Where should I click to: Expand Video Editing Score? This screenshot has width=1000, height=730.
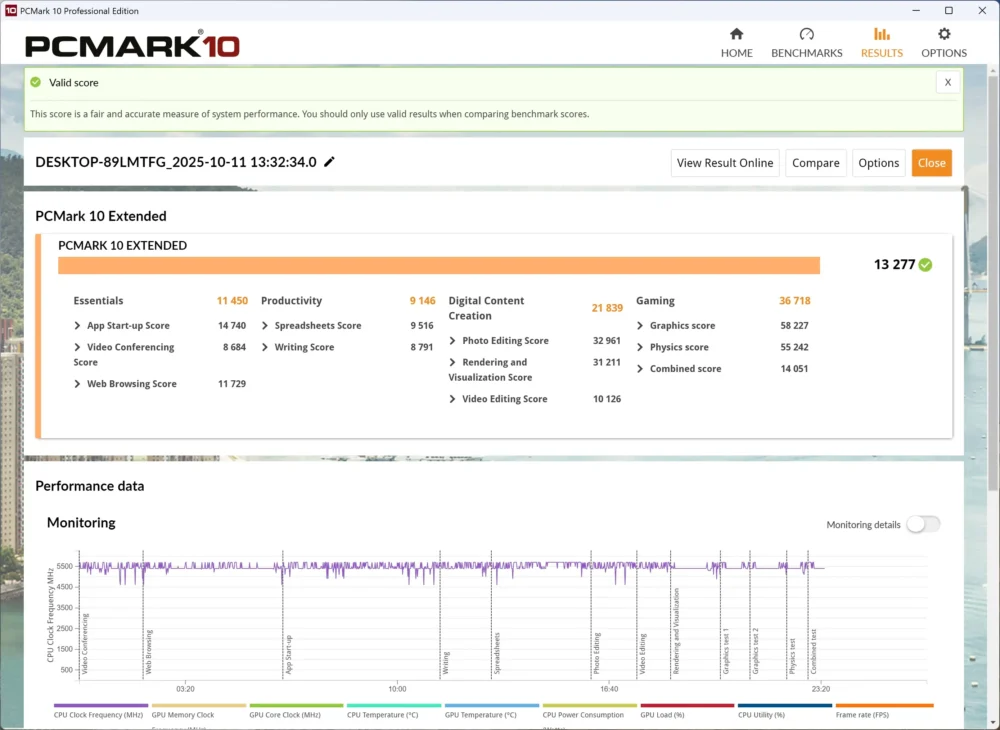[452, 399]
